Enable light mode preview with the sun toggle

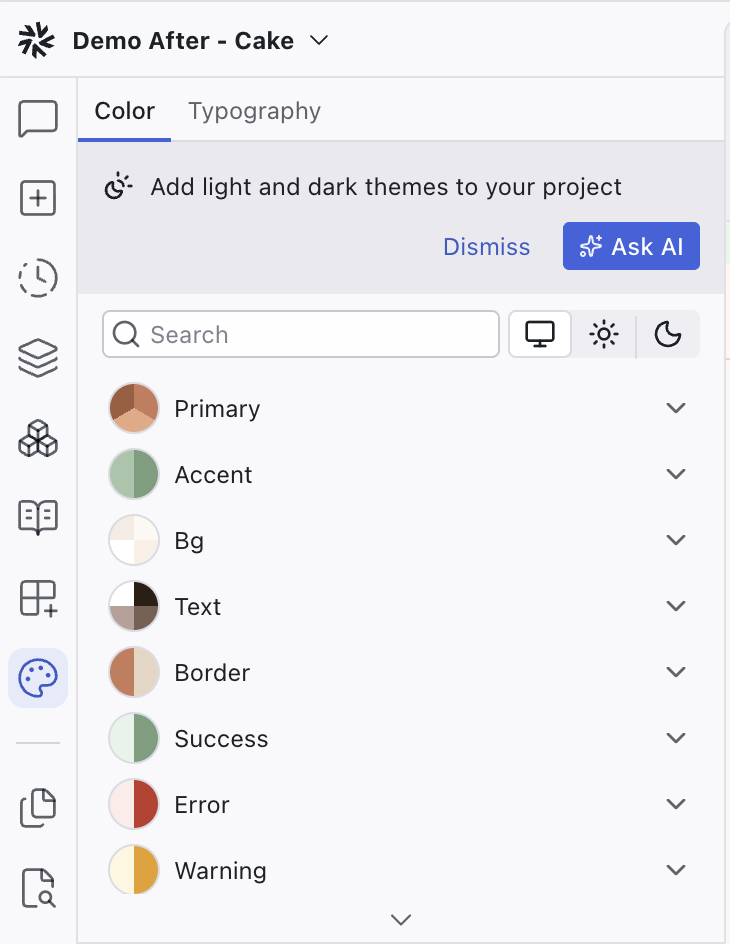pos(604,334)
